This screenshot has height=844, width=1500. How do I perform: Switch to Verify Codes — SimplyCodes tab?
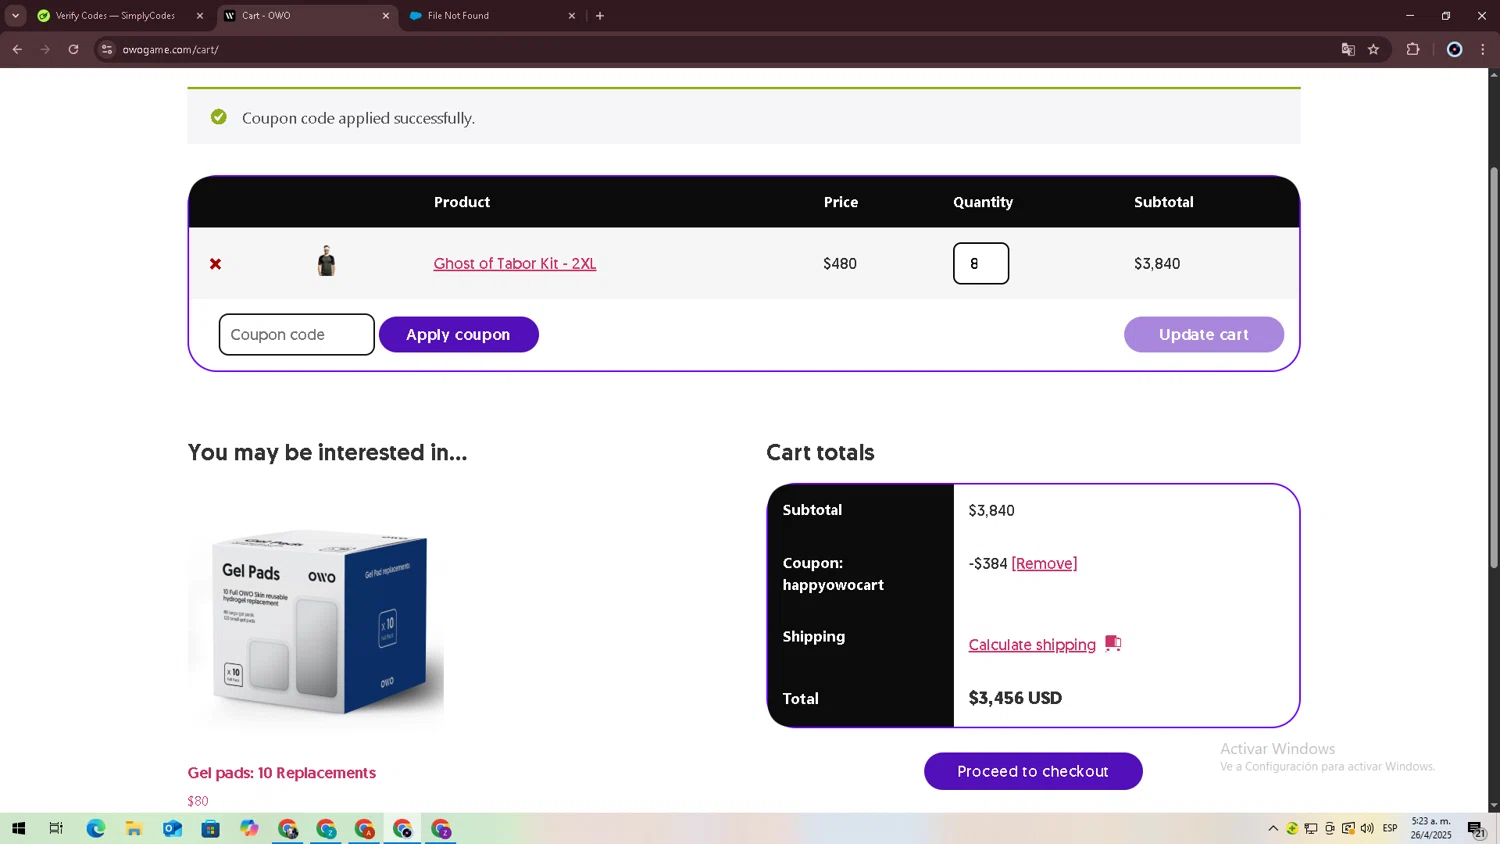click(115, 16)
